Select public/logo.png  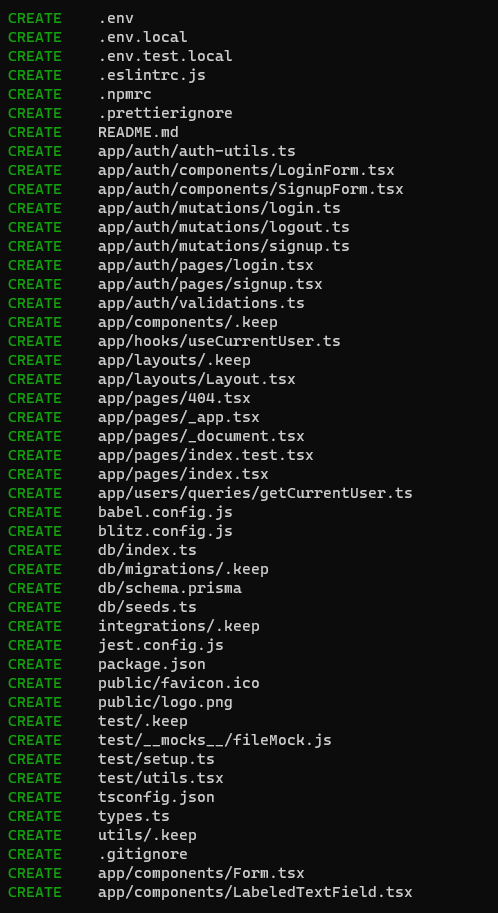click(x=165, y=702)
